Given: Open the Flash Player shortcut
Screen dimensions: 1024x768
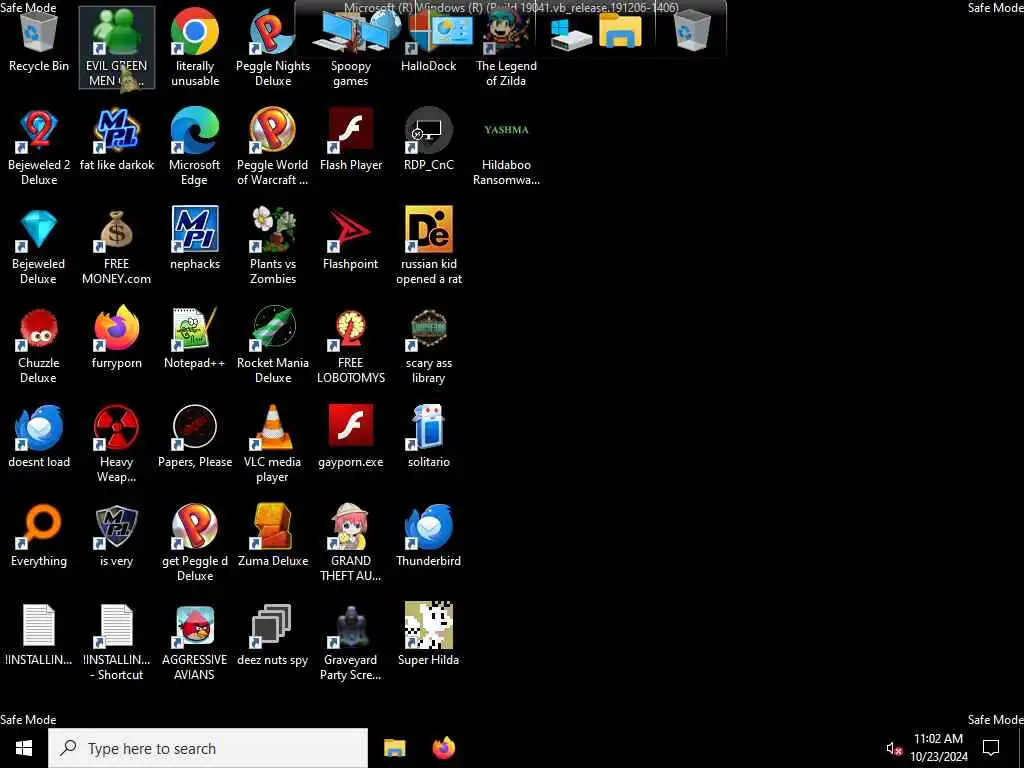Looking at the screenshot, I should point(351,140).
